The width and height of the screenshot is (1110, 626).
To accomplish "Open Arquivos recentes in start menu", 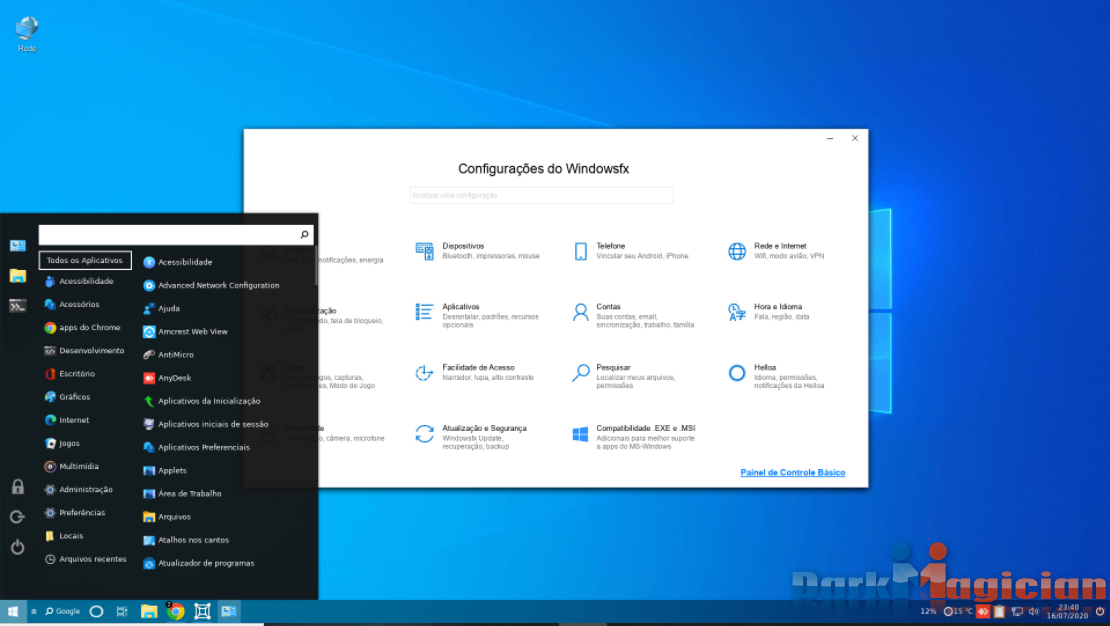I will [85, 559].
